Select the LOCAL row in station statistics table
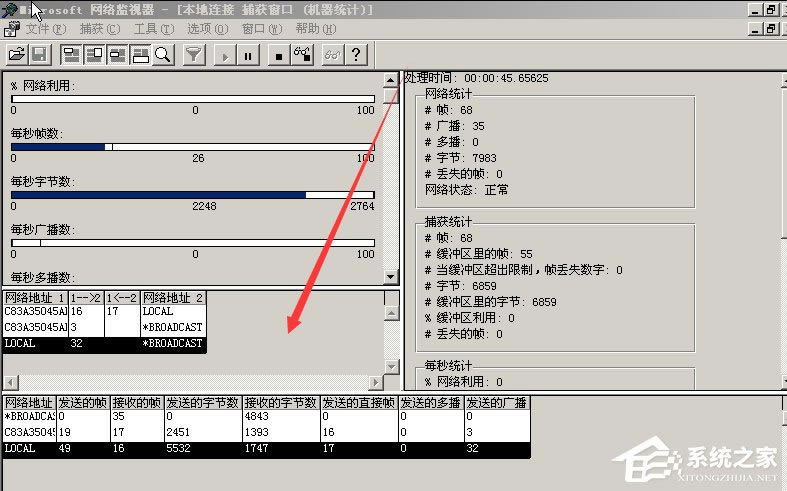This screenshot has width=787, height=491. pyautogui.click(x=267, y=449)
